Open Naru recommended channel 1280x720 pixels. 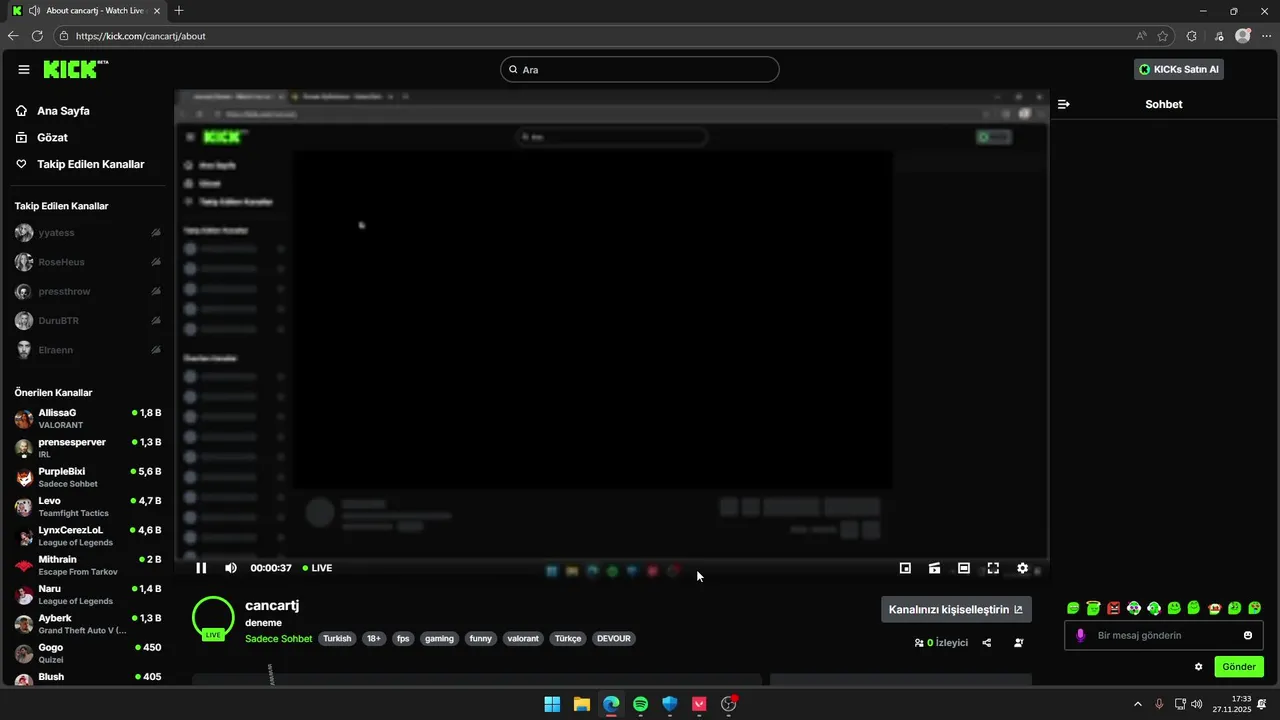(x=88, y=595)
